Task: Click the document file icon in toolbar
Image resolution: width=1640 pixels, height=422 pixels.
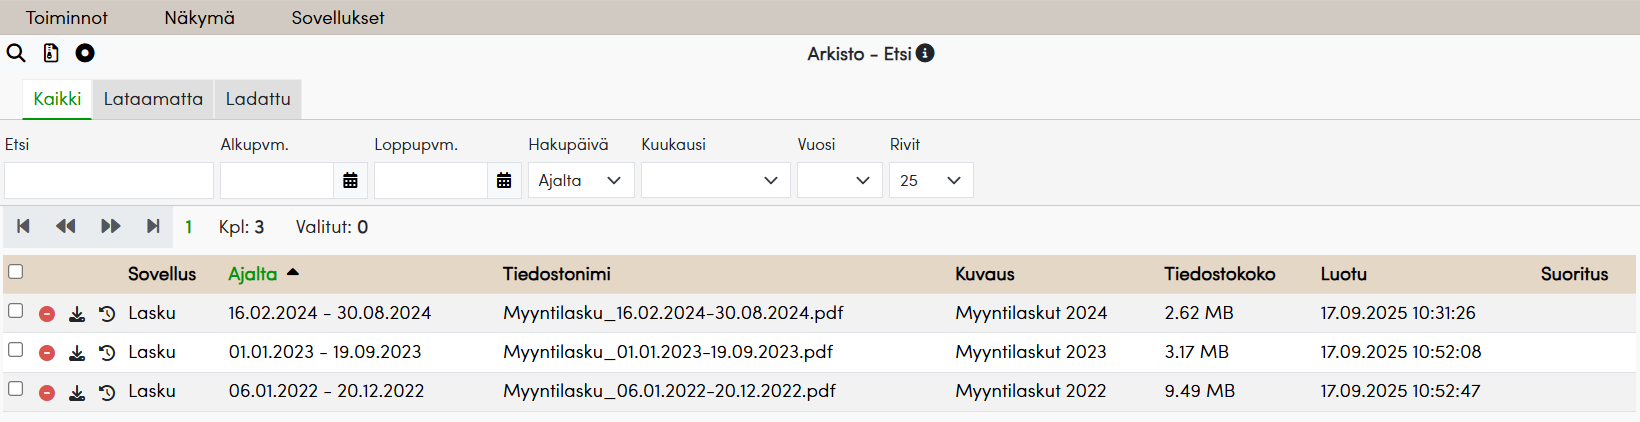Action: pos(51,53)
